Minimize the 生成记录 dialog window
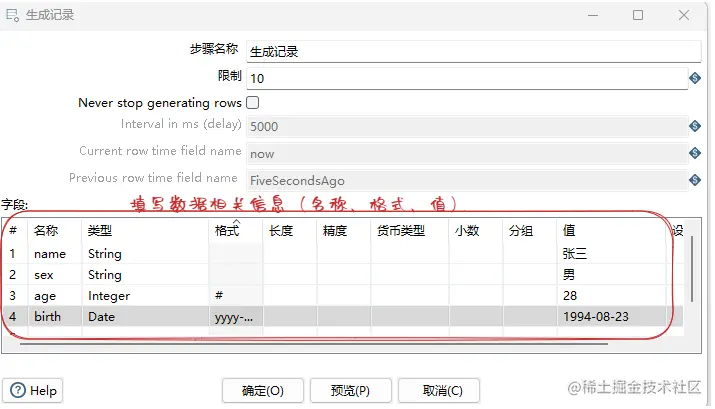 593,15
